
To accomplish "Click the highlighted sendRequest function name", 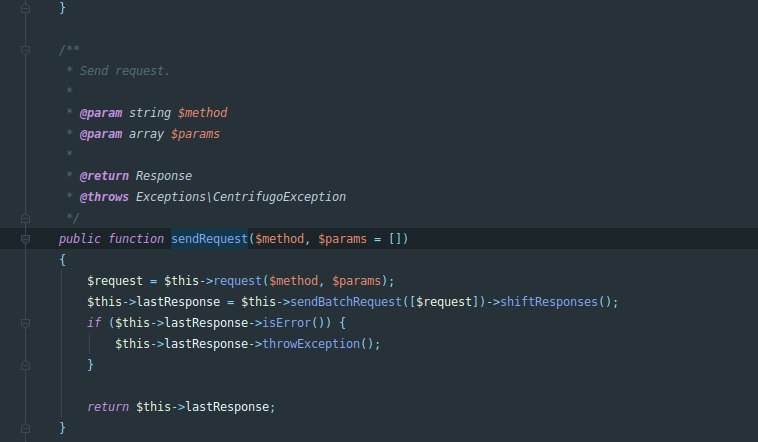I will click(209, 239).
